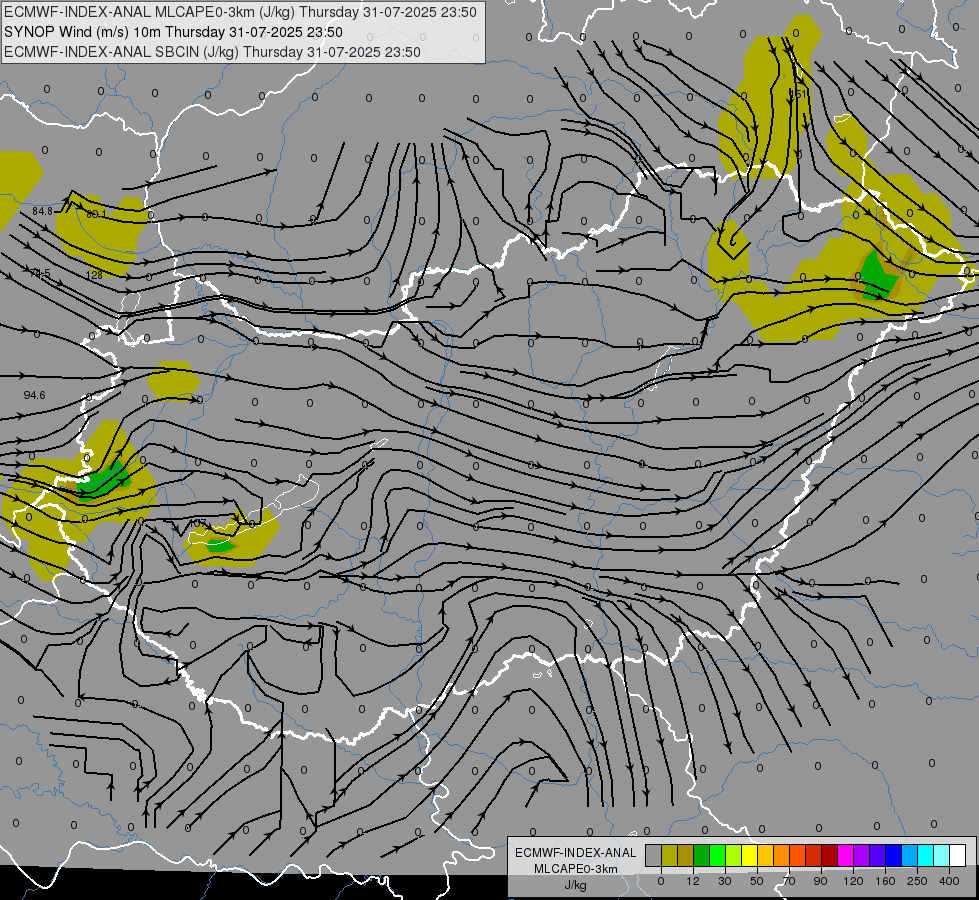Viewport: 979px width, 900px height.
Task: Click the legend scale value 30
Action: point(725,881)
